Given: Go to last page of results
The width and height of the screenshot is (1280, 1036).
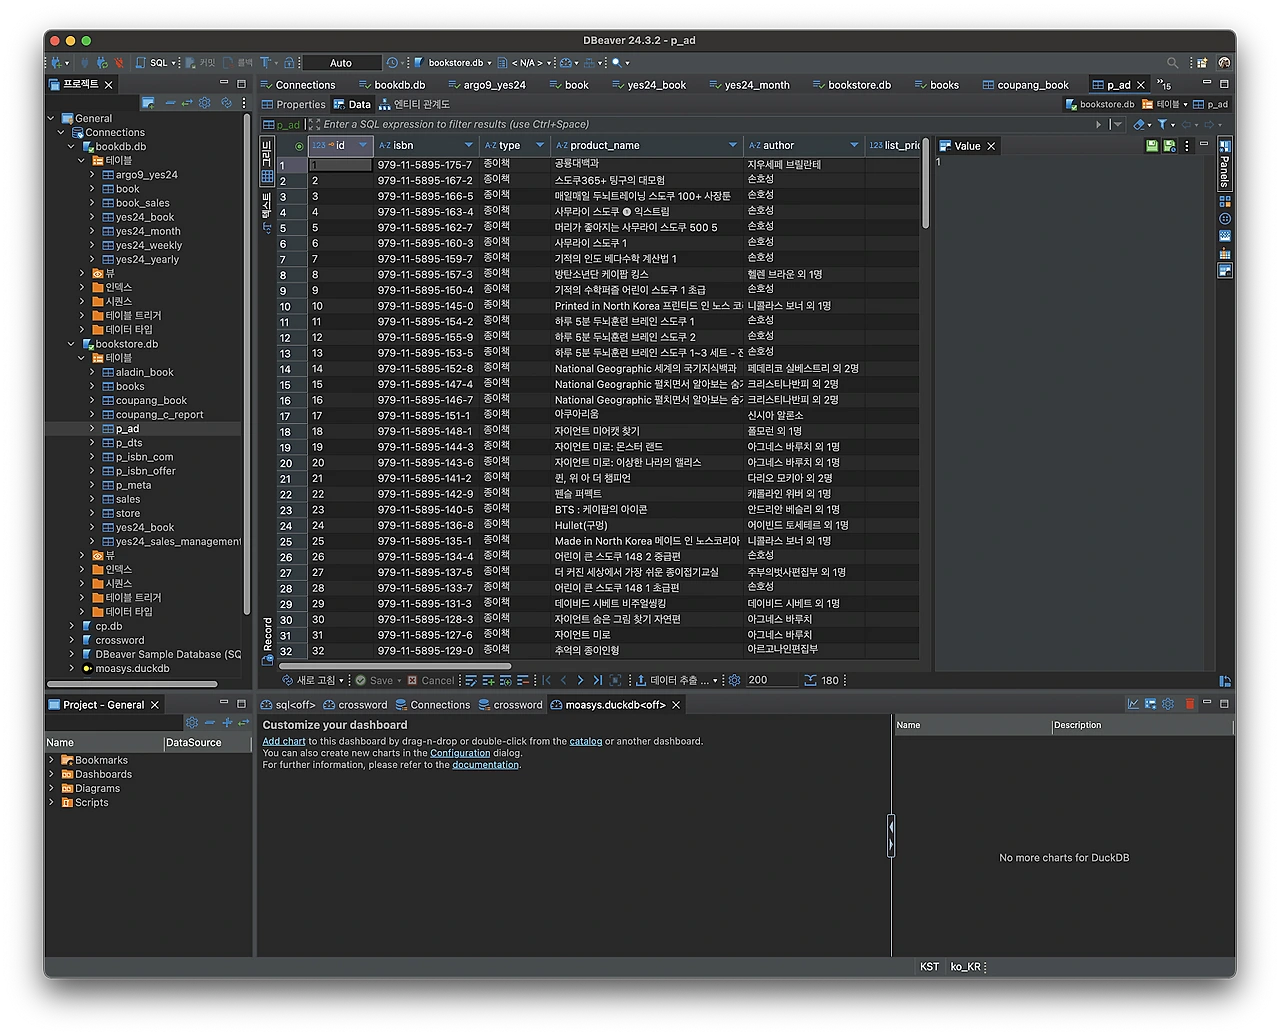Looking at the screenshot, I should pos(597,680).
